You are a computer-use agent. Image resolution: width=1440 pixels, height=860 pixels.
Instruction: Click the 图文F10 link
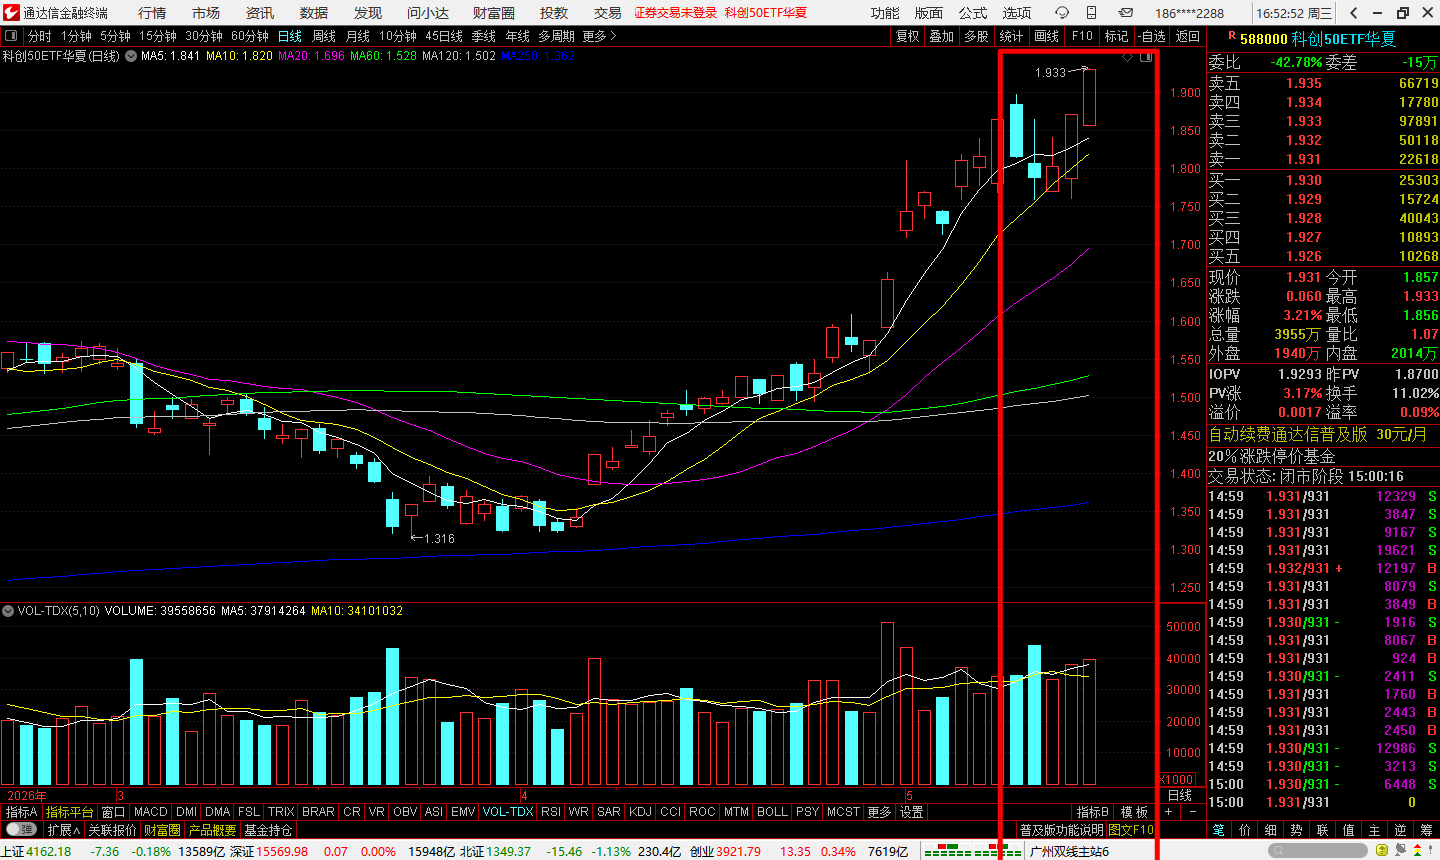pos(1130,830)
